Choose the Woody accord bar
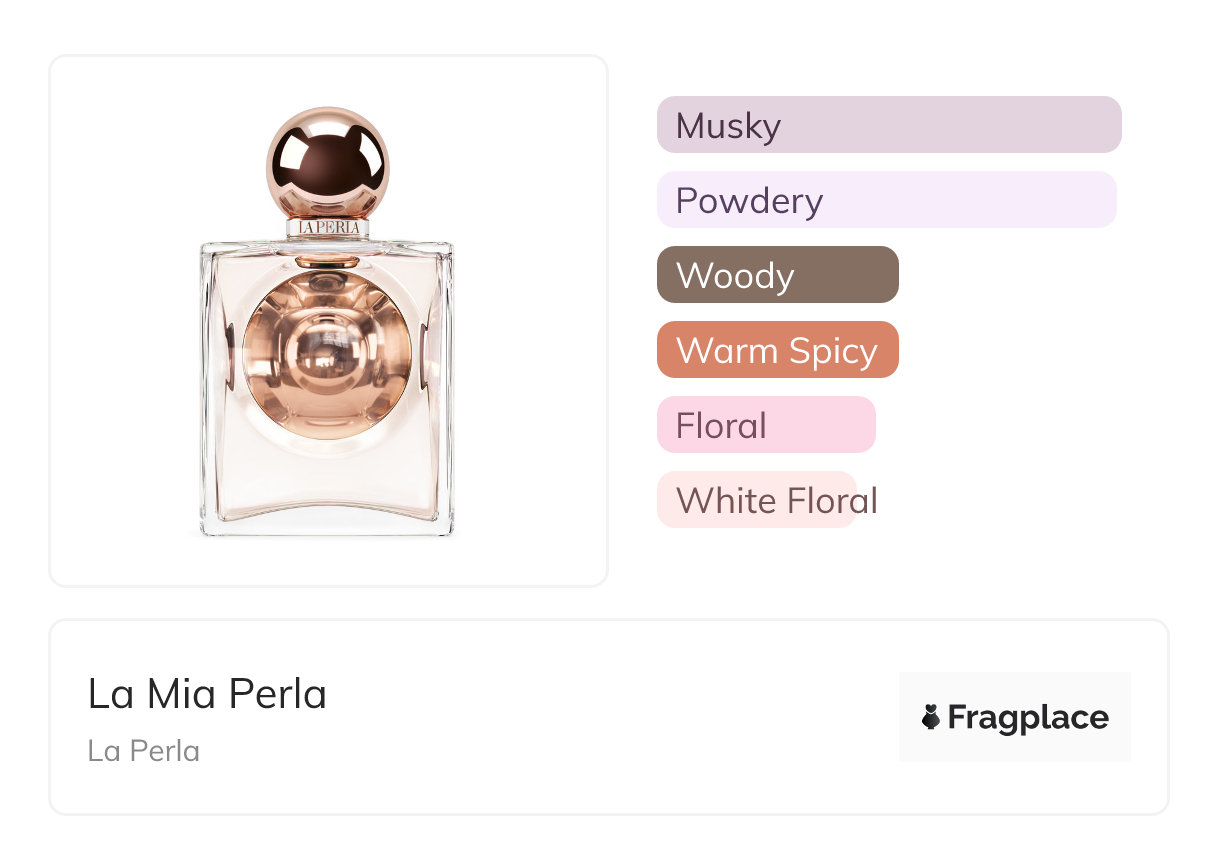 (777, 275)
